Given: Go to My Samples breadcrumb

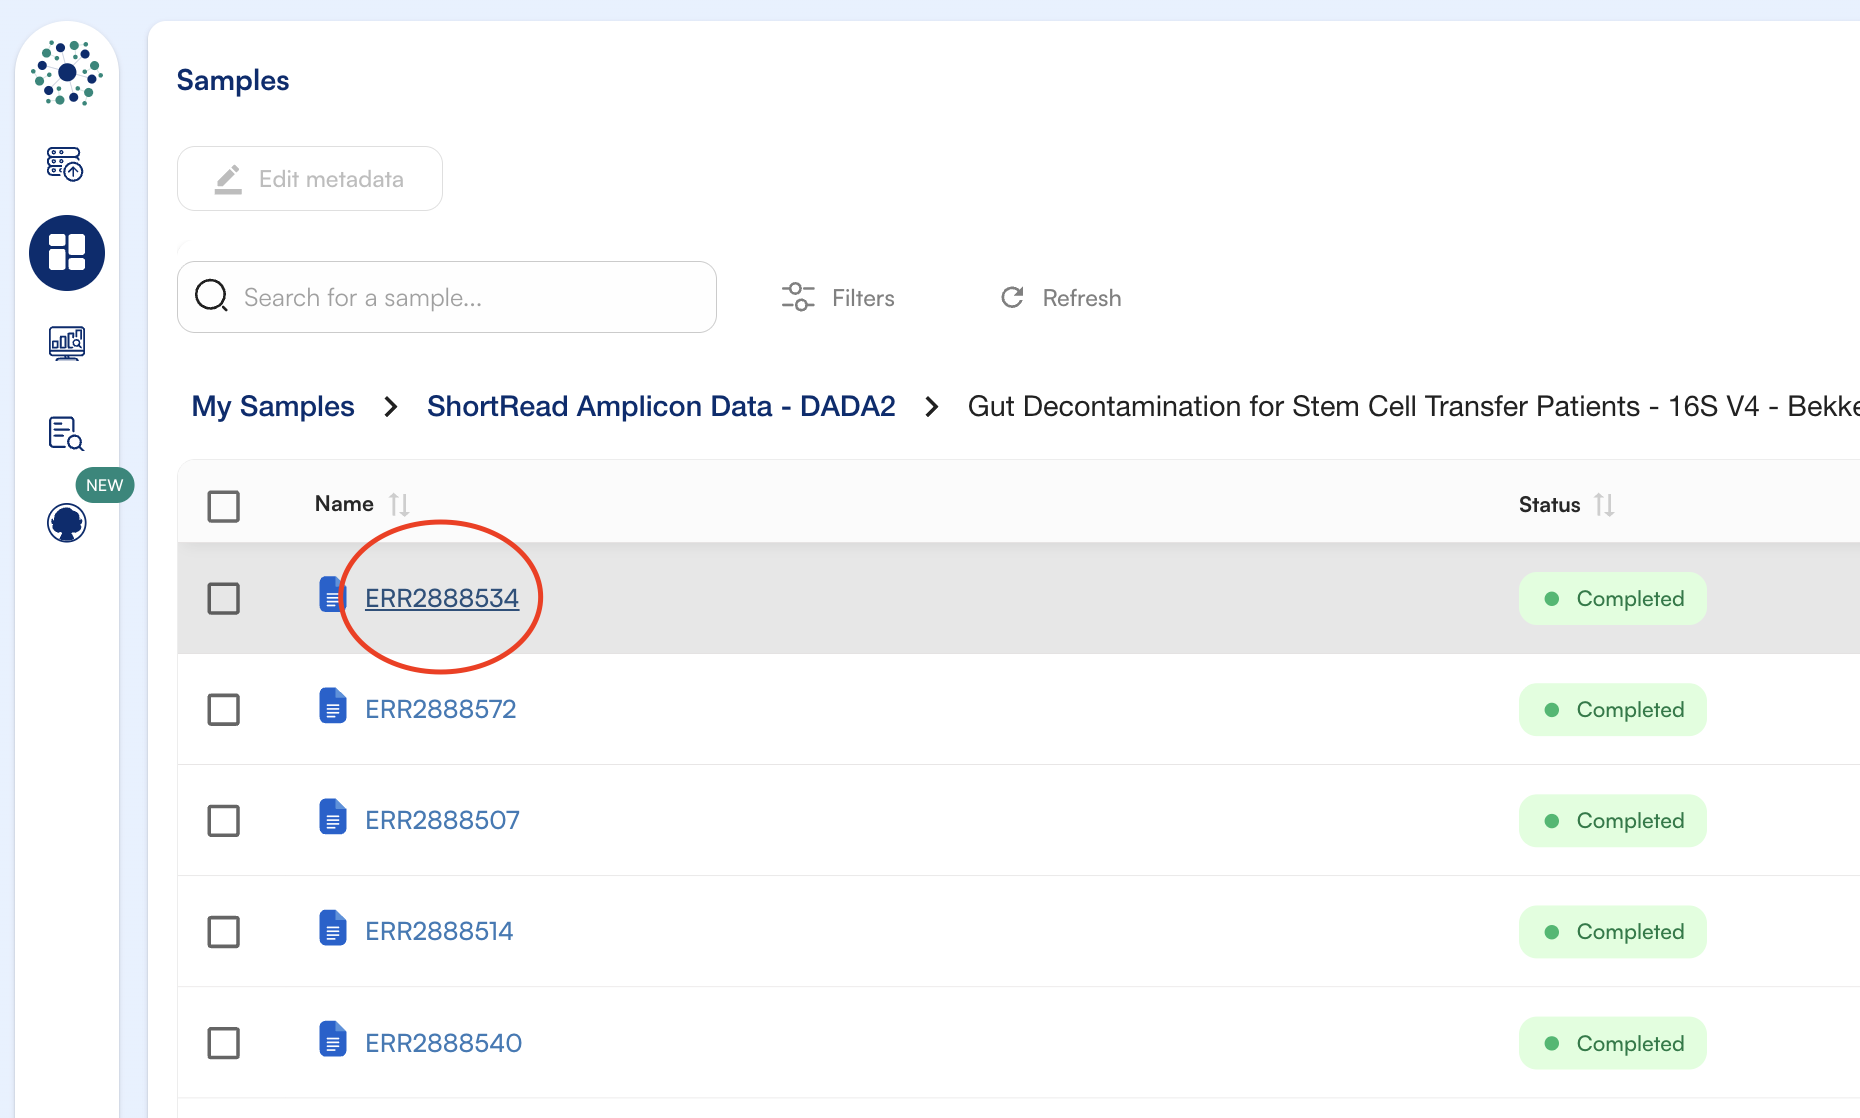Looking at the screenshot, I should pyautogui.click(x=273, y=406).
